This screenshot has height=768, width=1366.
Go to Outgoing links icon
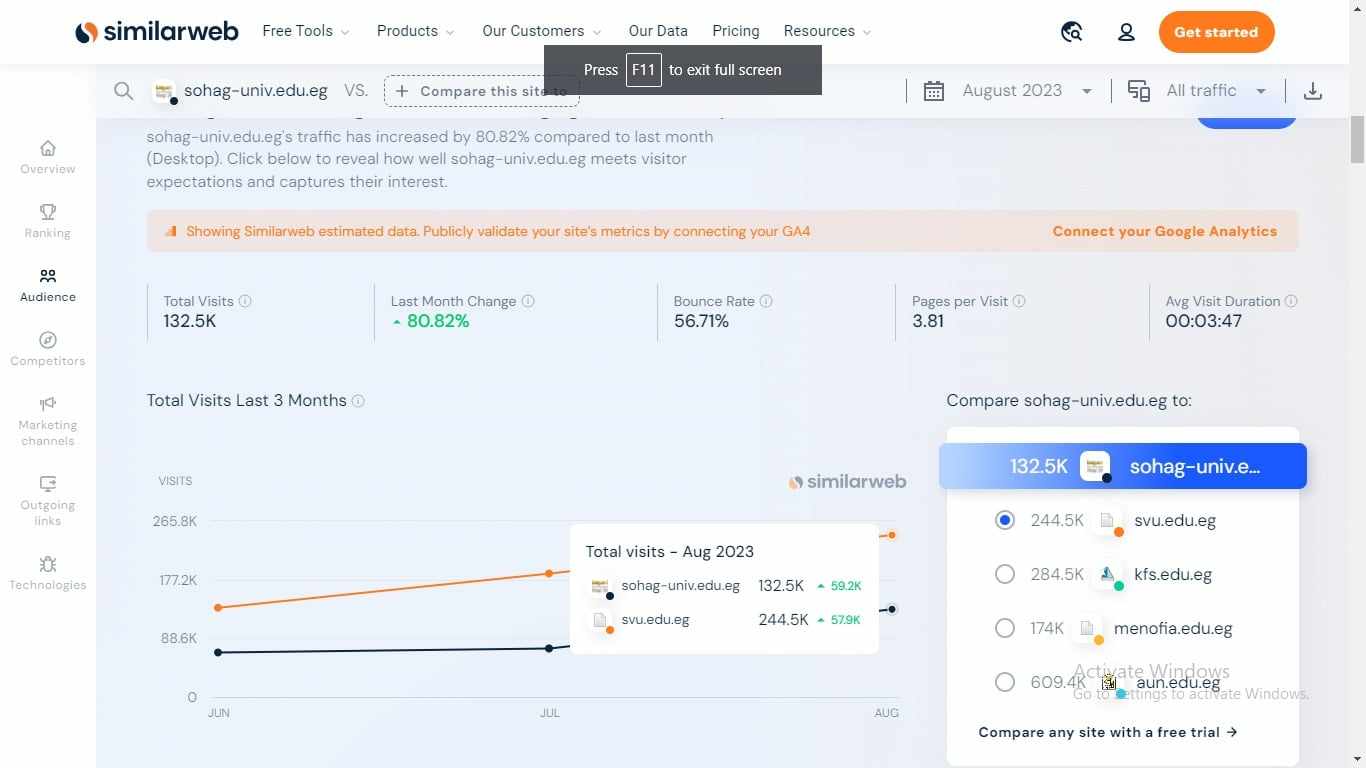click(47, 484)
